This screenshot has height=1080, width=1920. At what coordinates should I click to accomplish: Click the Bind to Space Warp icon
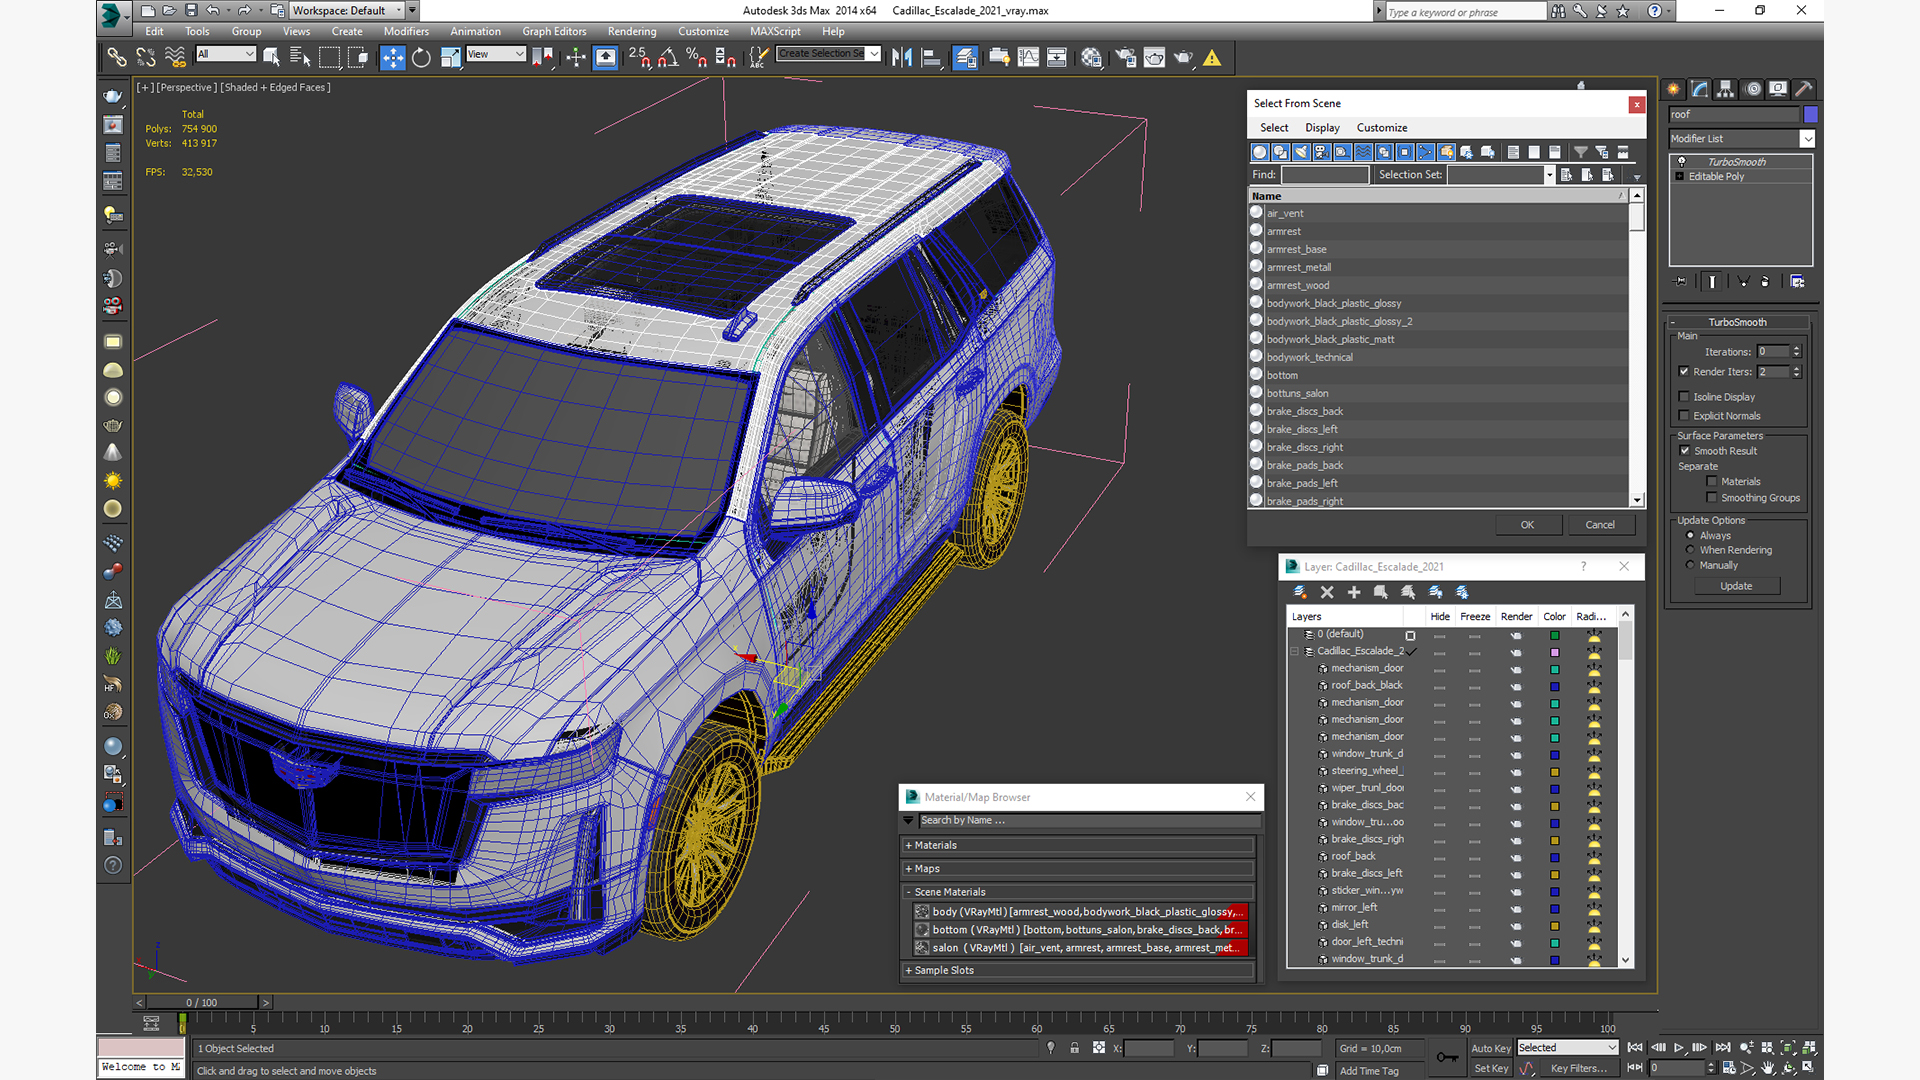[x=175, y=58]
